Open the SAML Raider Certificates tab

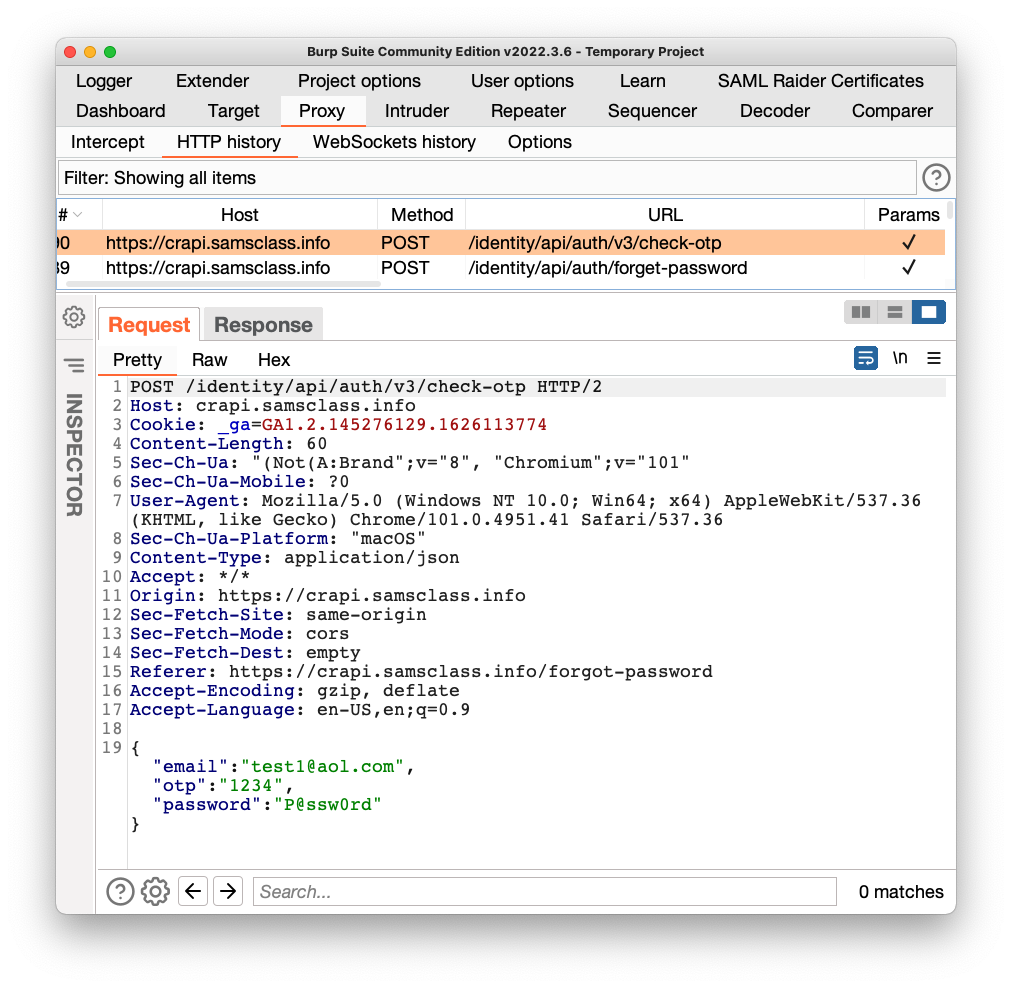820,81
